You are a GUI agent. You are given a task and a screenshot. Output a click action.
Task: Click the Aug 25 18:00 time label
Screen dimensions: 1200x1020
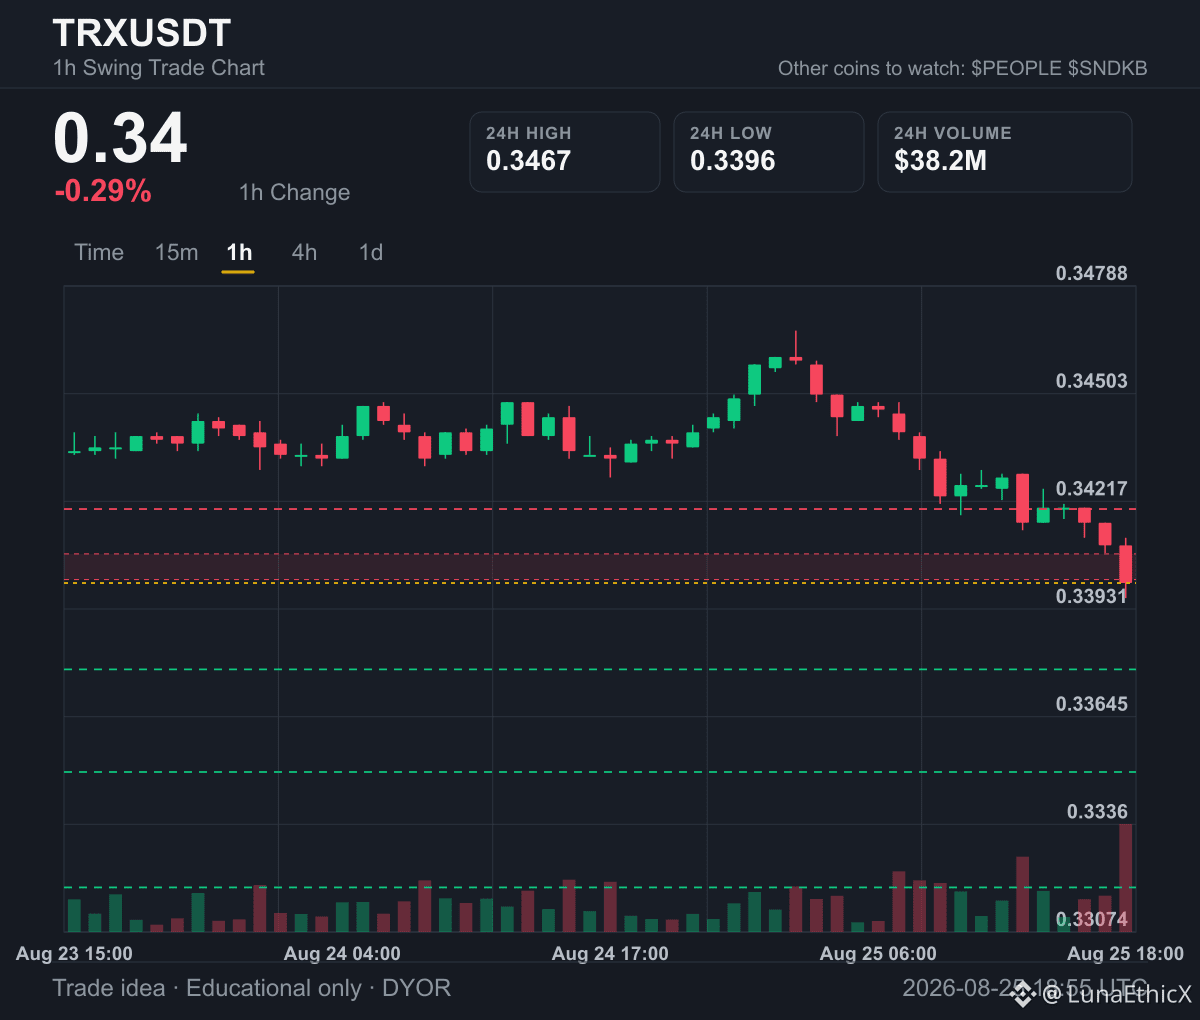tap(1125, 954)
